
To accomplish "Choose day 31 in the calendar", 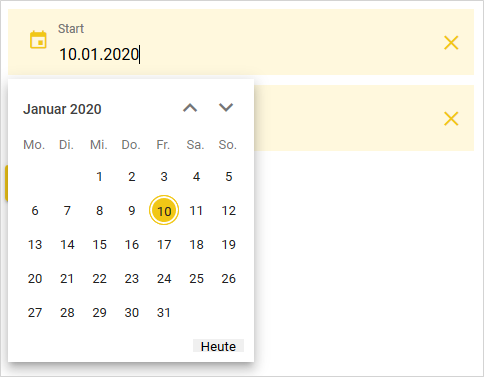I will click(x=164, y=312).
